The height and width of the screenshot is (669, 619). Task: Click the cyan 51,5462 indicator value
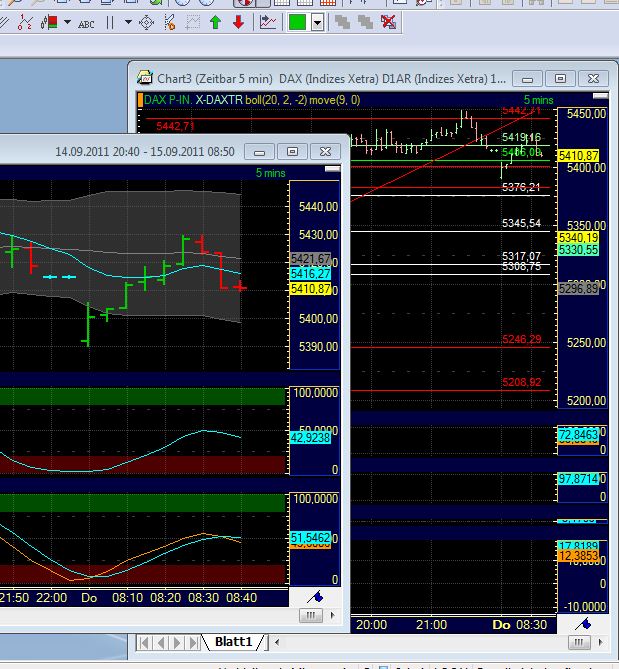click(311, 537)
